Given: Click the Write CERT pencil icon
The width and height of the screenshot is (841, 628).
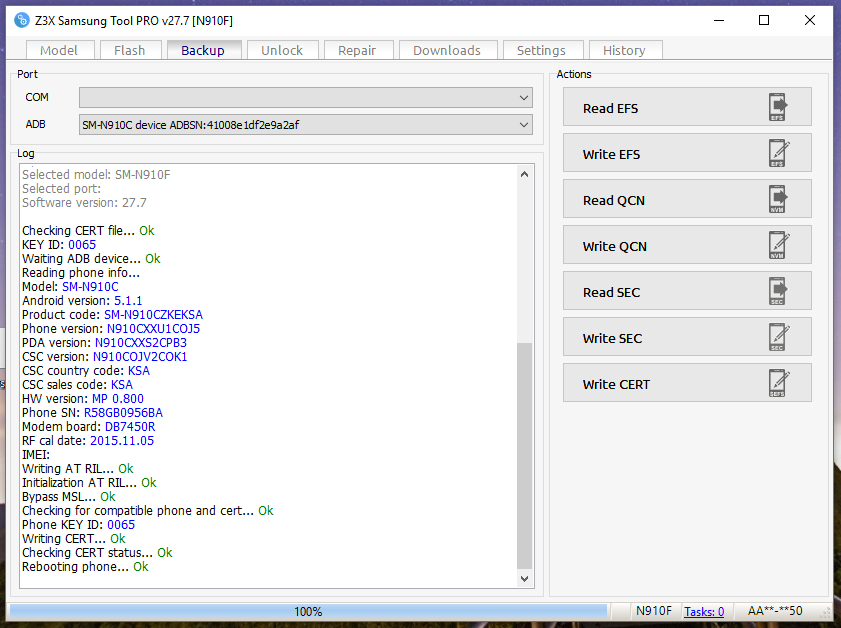Looking at the screenshot, I should coord(779,383).
